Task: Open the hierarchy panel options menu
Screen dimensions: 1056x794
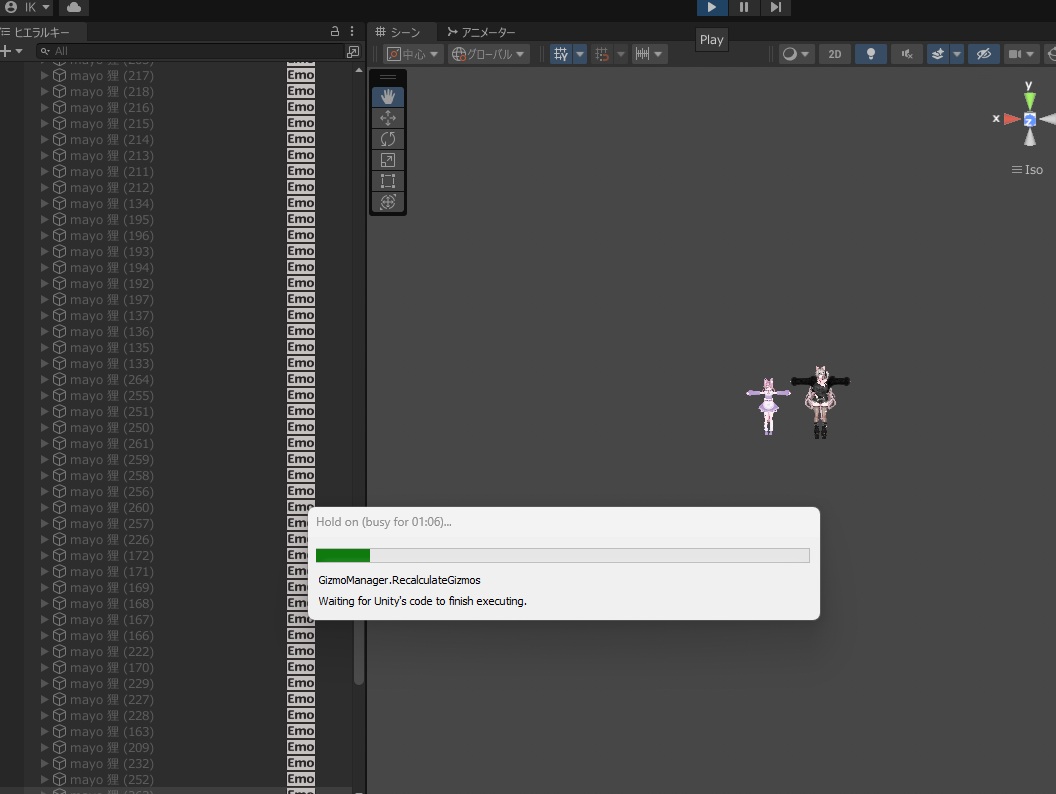Action: pyautogui.click(x=352, y=31)
